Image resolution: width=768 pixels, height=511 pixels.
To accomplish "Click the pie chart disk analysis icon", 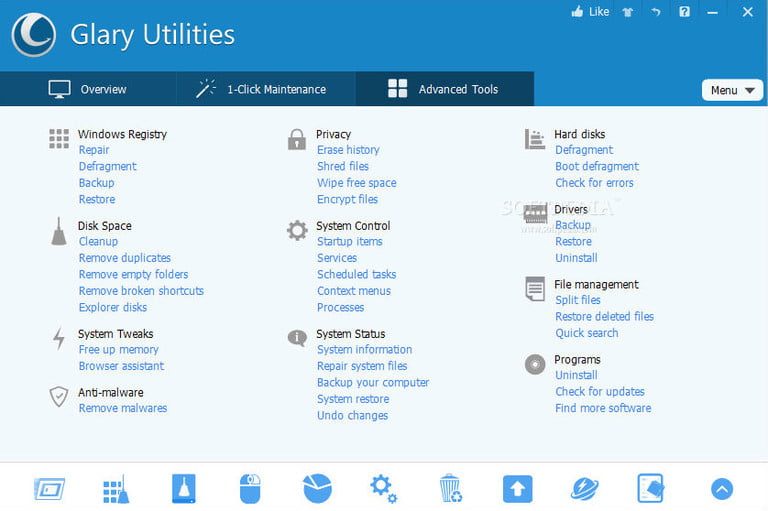I will [x=317, y=488].
